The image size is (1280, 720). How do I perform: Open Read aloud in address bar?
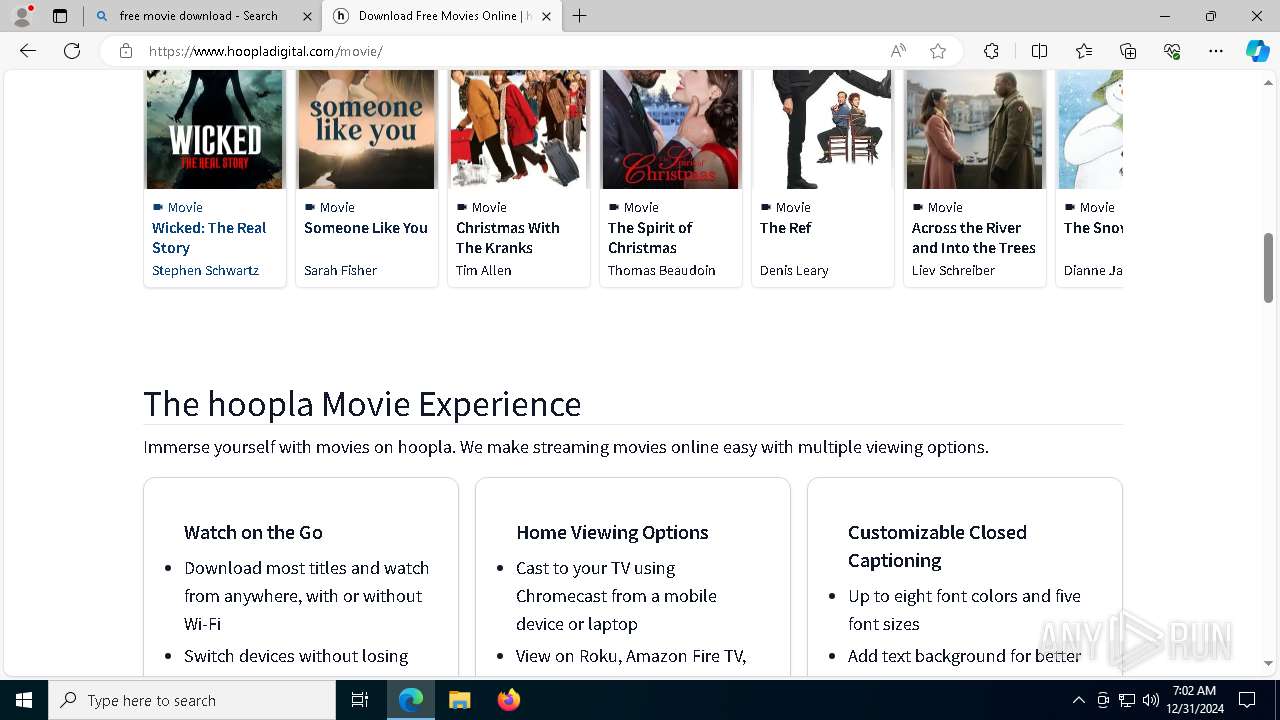pyautogui.click(x=898, y=51)
